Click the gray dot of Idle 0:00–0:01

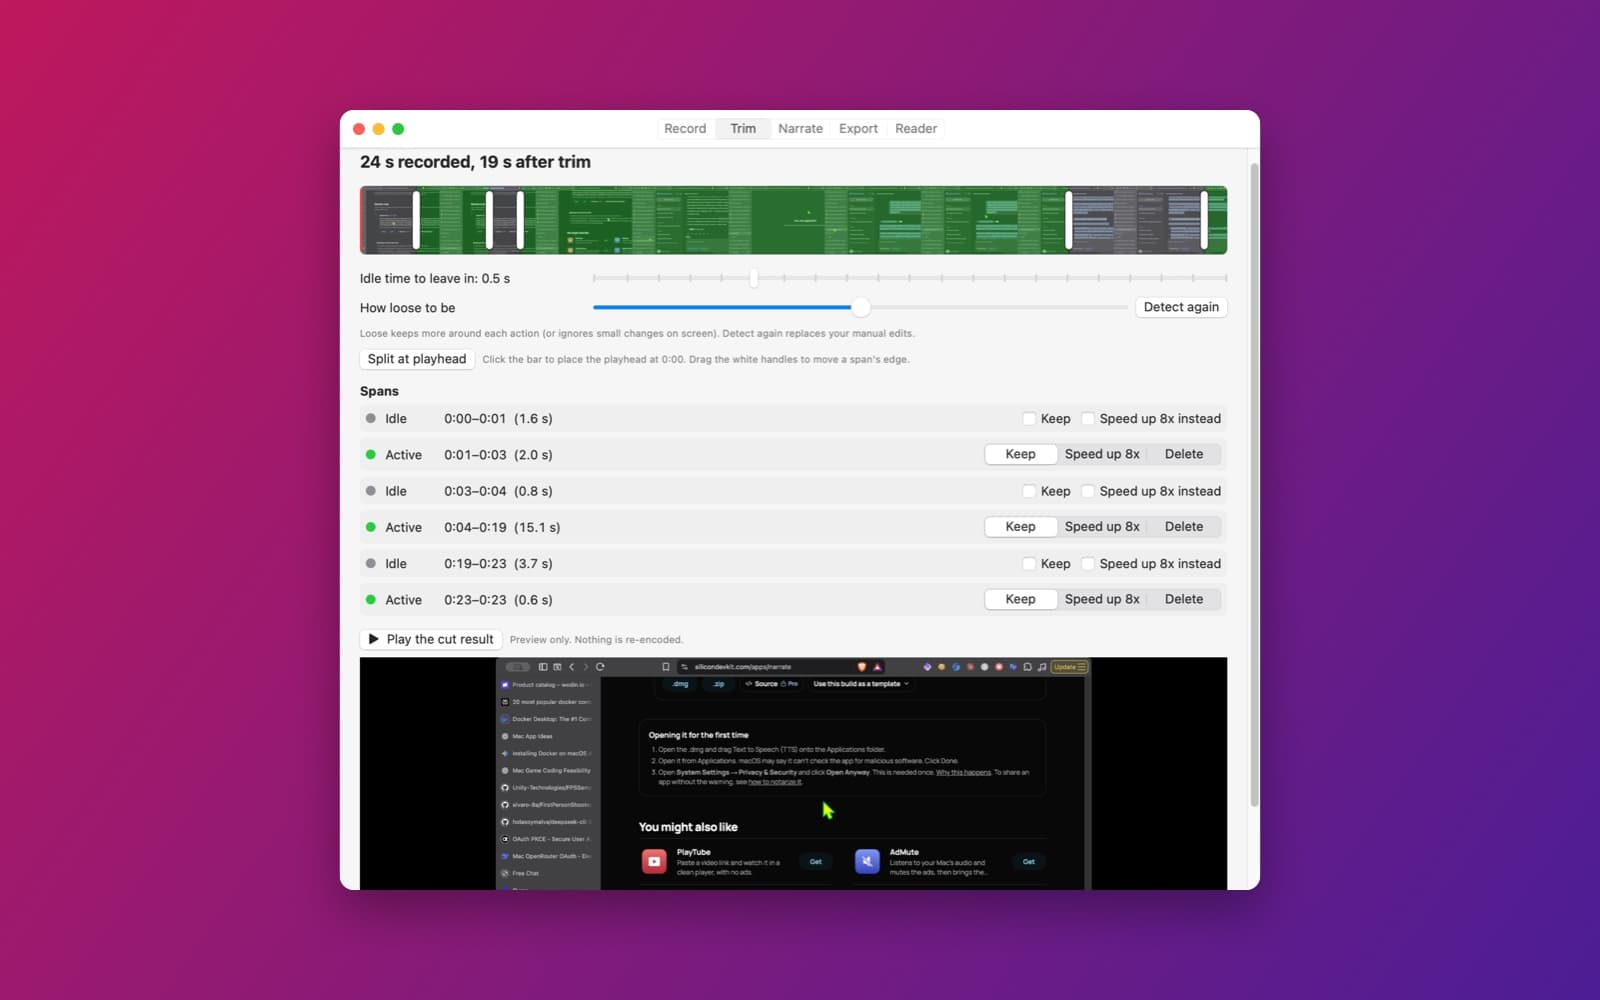click(371, 419)
